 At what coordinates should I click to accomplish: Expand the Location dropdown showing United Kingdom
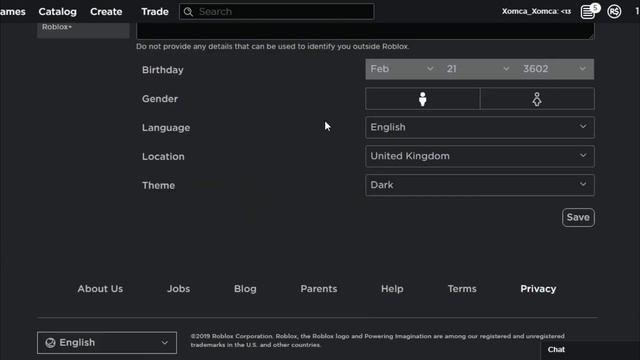click(480, 156)
